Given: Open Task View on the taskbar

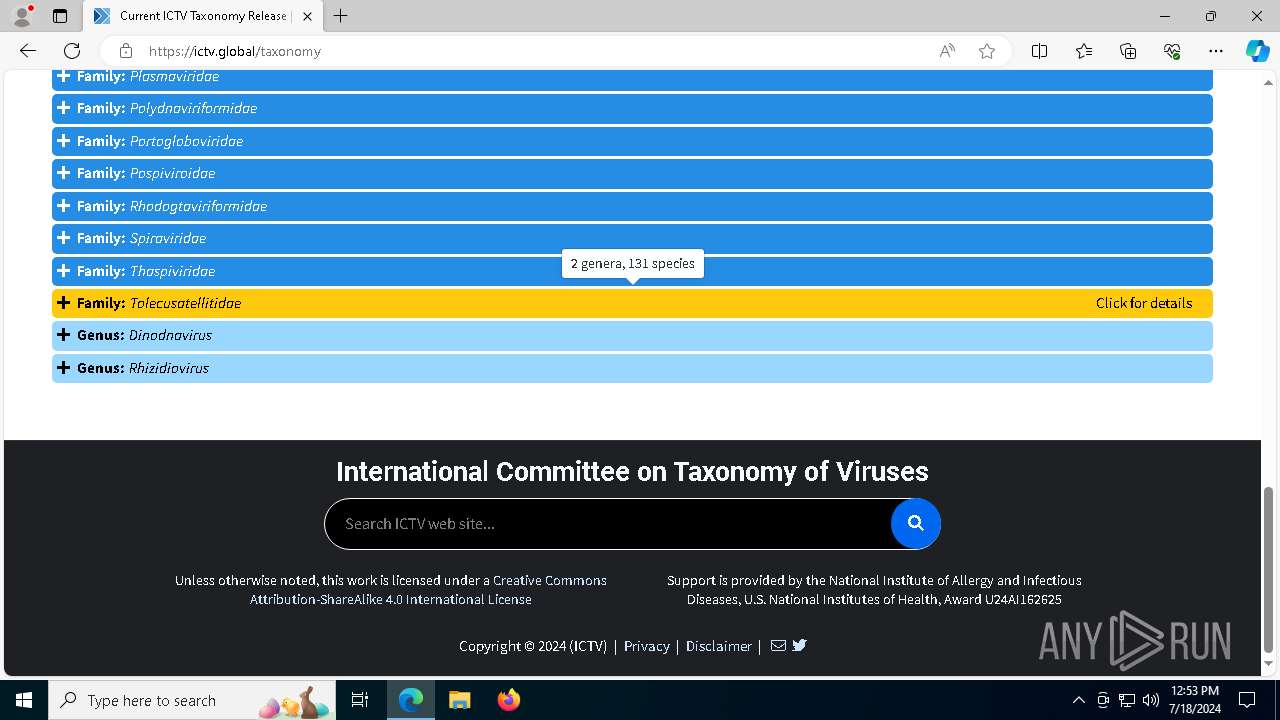Looking at the screenshot, I should tap(361, 700).
